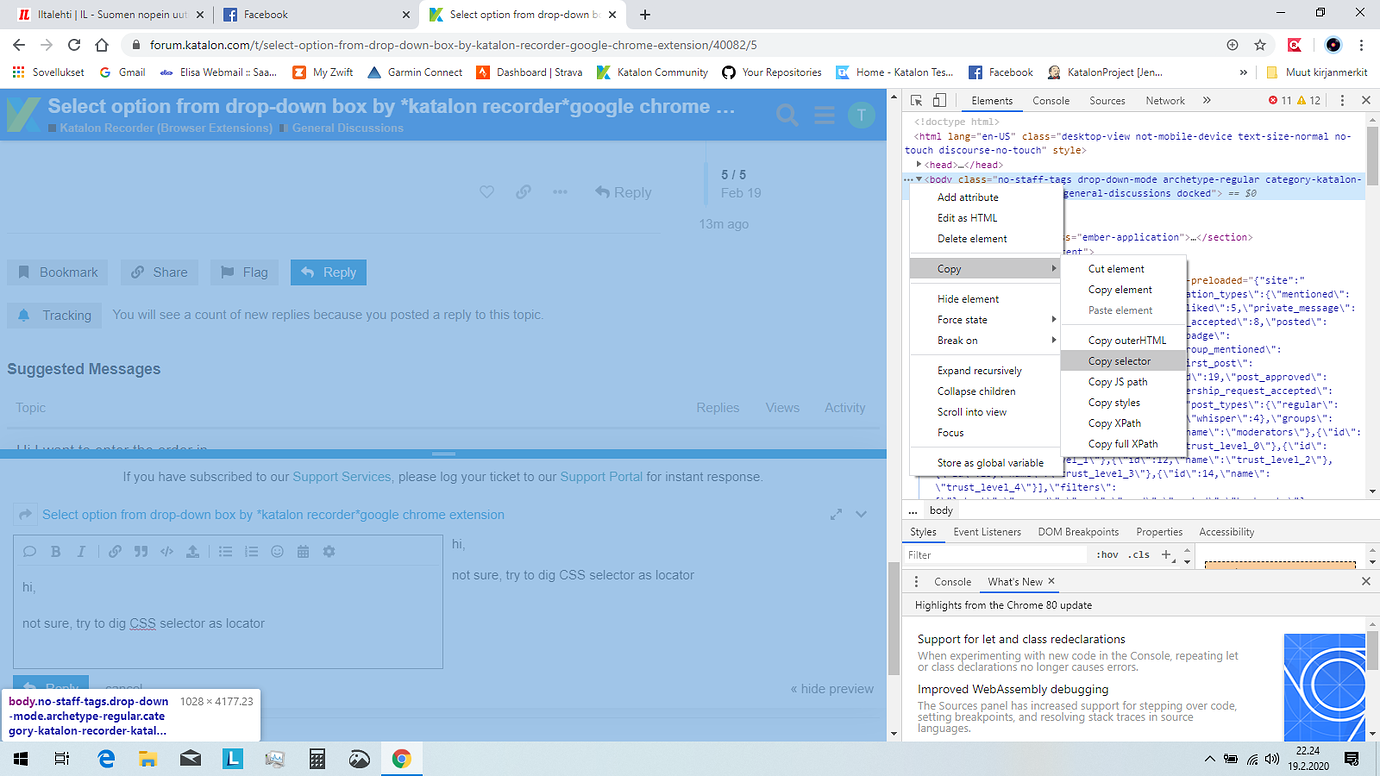The image size is (1380, 776).
Task: Switch to the Network tab in DevTools
Action: click(1164, 100)
